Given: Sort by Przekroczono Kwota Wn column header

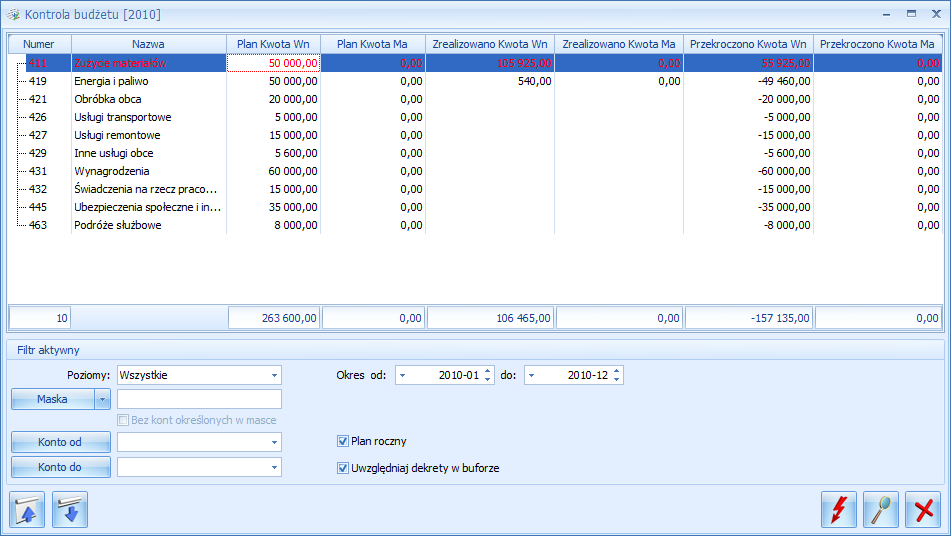Looking at the screenshot, I should click(x=748, y=44).
